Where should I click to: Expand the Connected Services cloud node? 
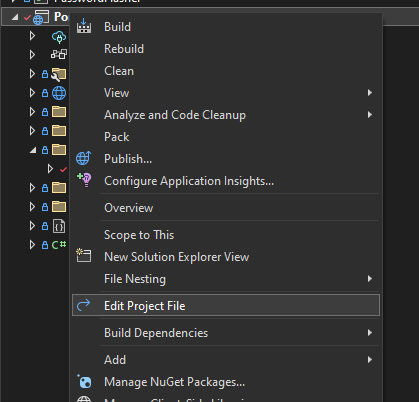pyautogui.click(x=32, y=36)
